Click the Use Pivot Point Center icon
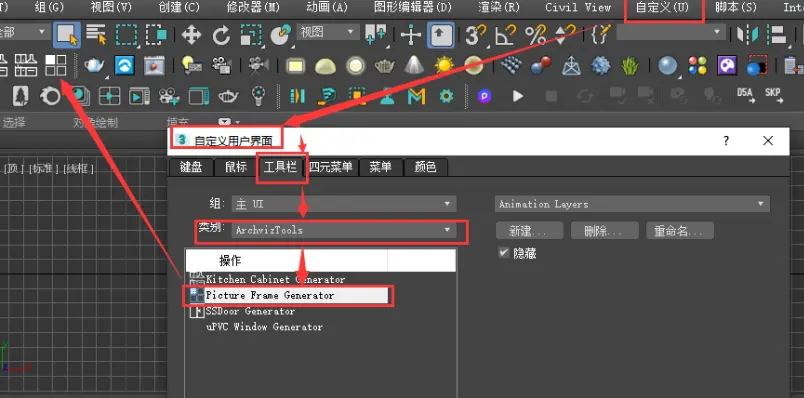Screen dimensions: 804x398 pyautogui.click(x=375, y=35)
